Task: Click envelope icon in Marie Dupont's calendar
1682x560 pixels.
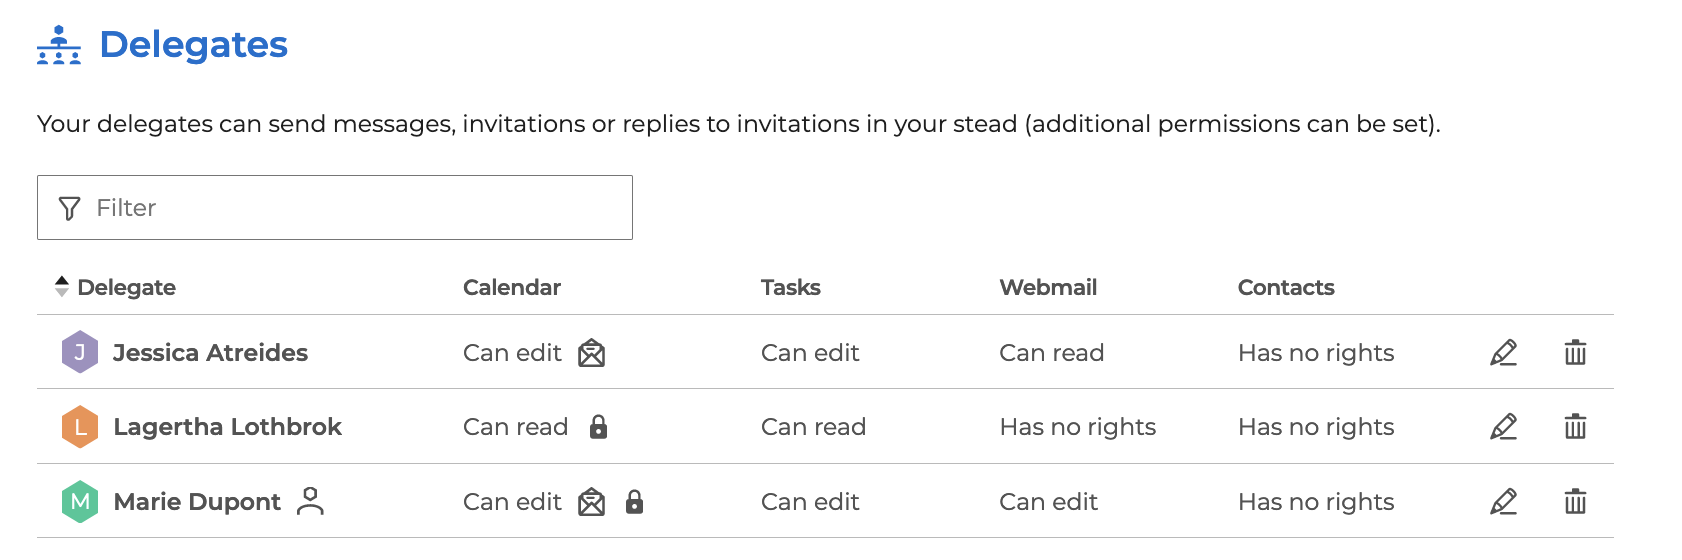Action: coord(592,502)
